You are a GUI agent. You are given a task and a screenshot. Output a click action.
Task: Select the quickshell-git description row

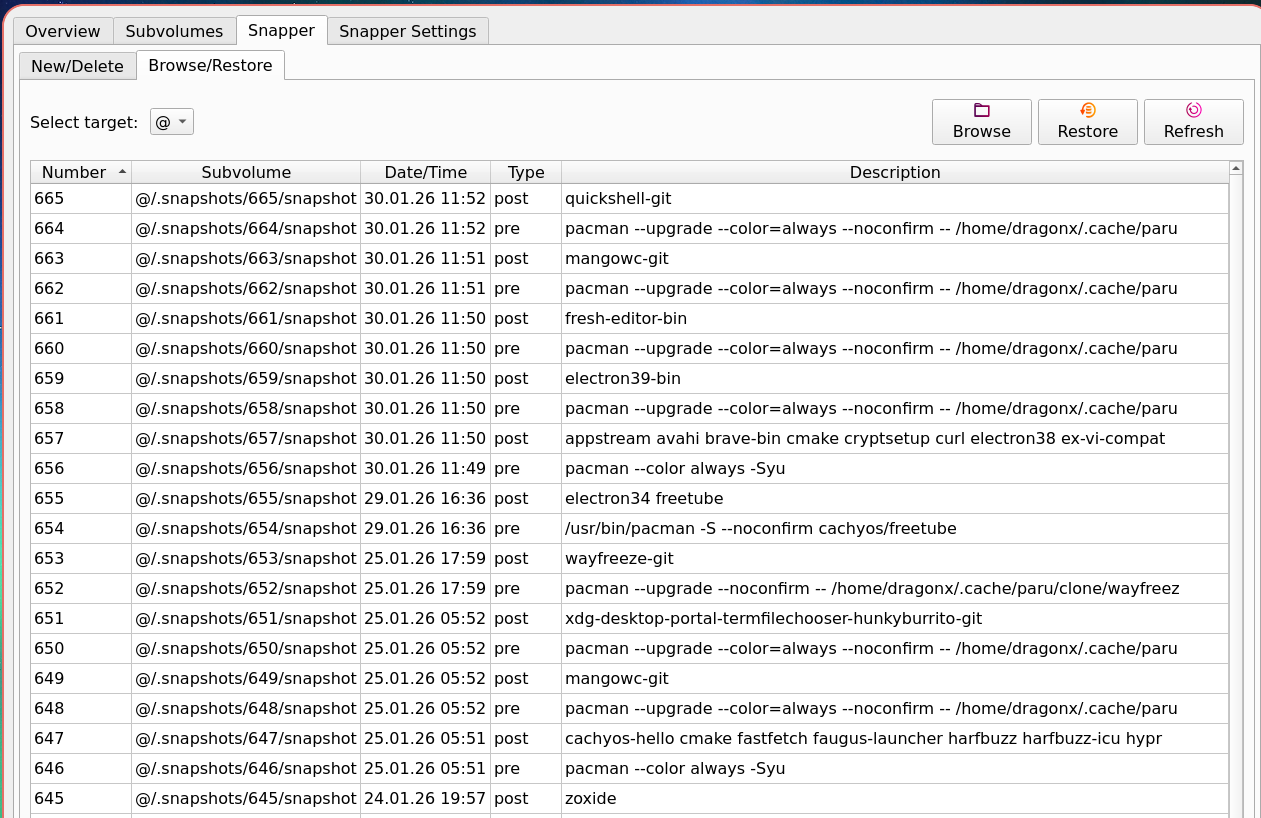click(x=895, y=198)
